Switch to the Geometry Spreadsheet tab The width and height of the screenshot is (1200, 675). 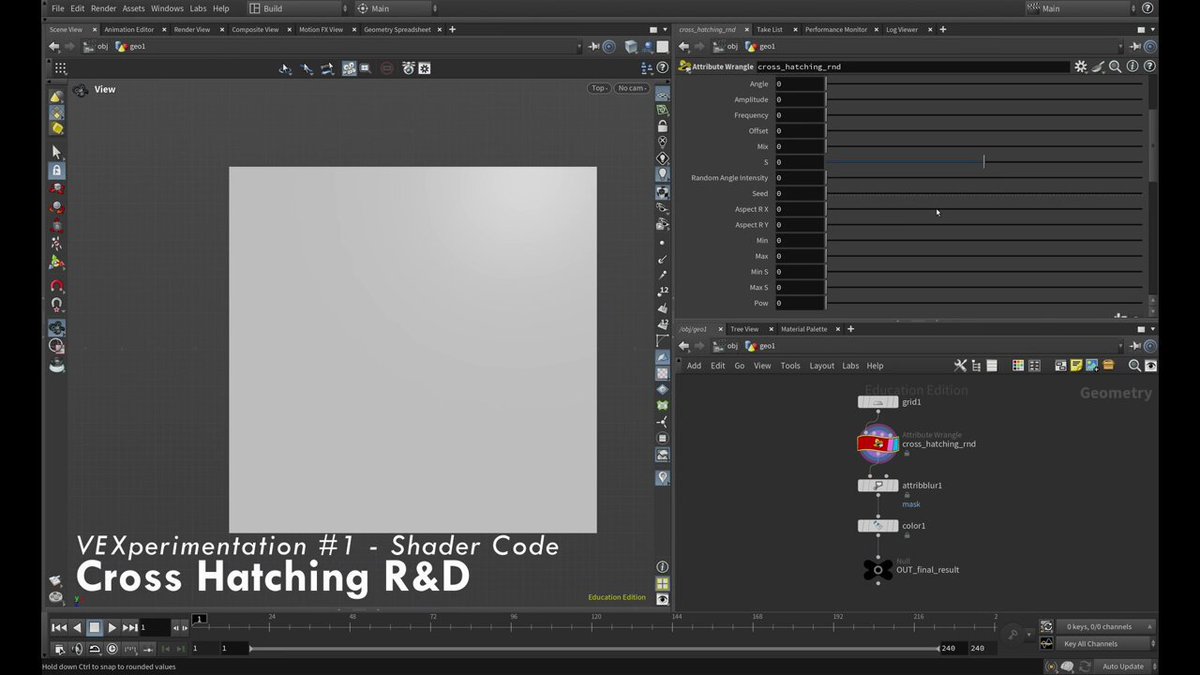click(x=397, y=30)
